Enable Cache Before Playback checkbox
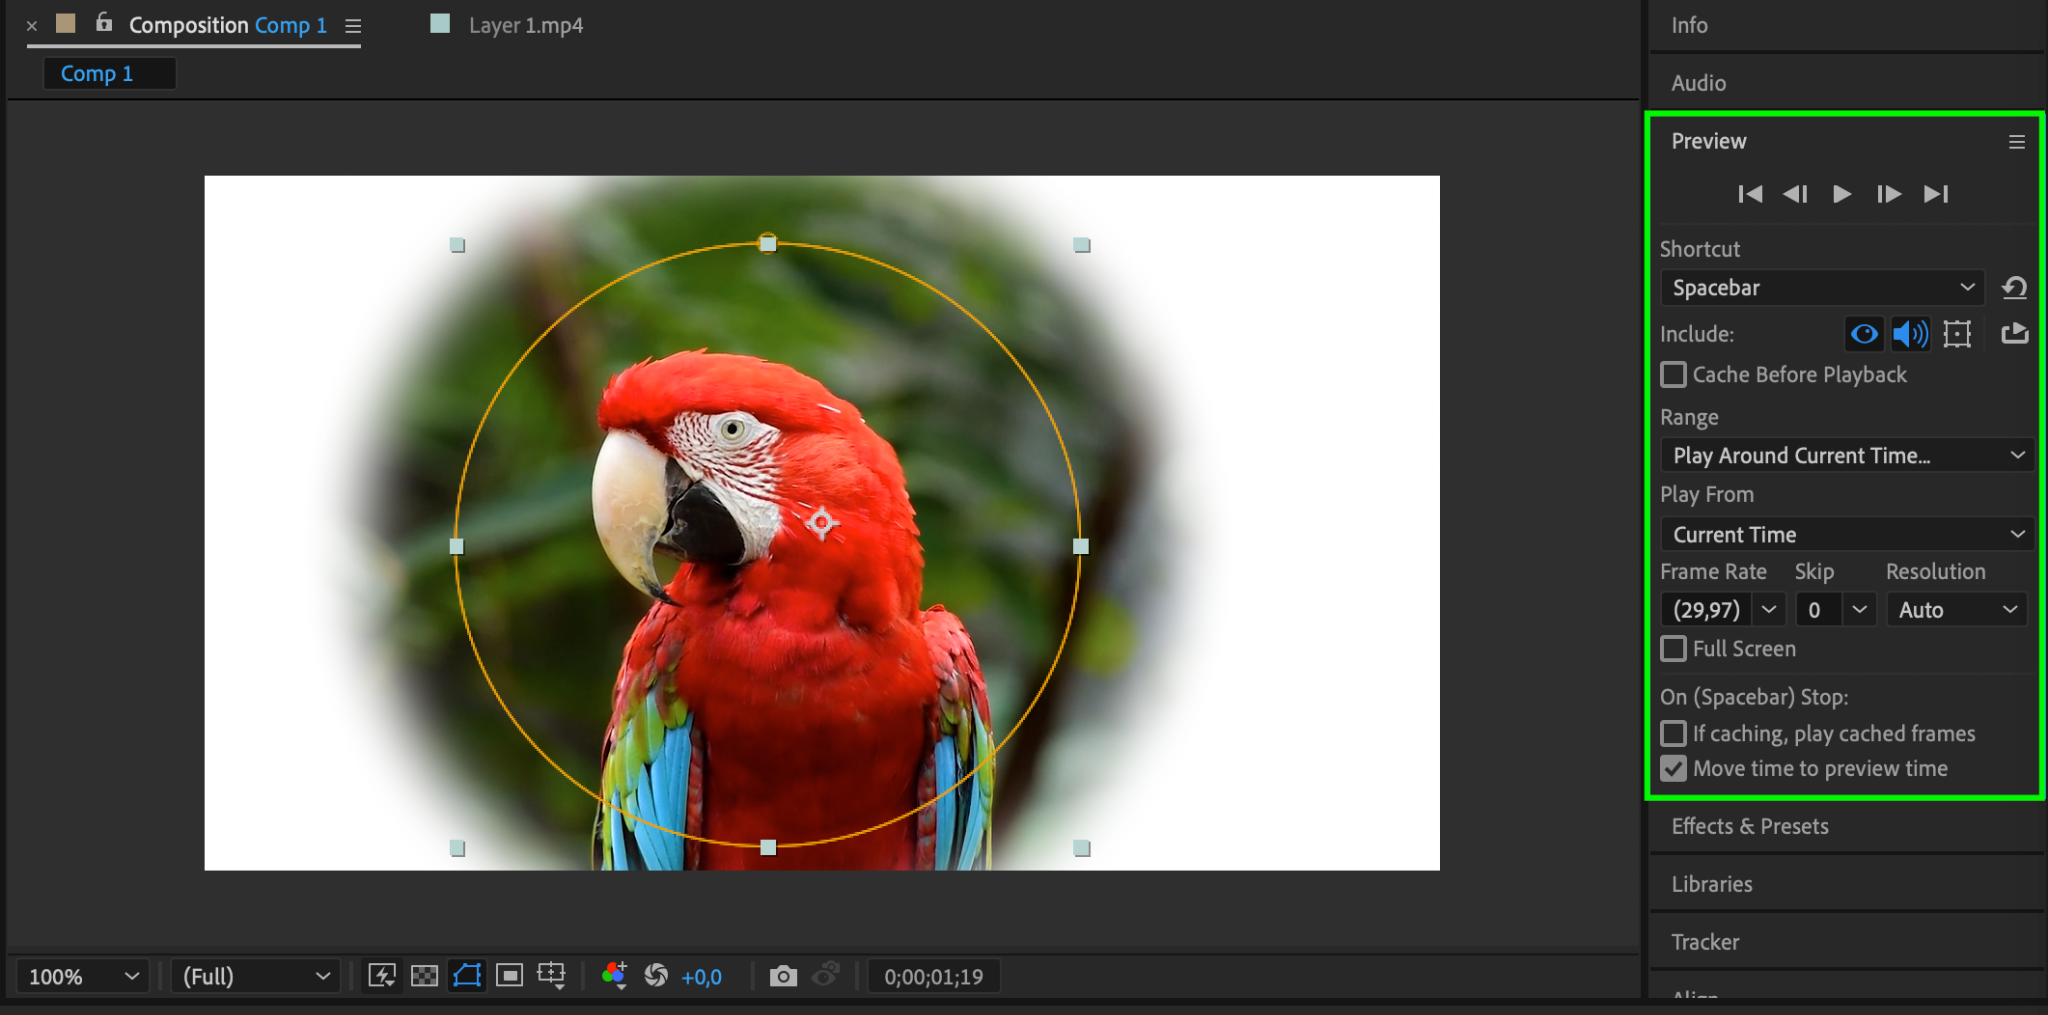 1674,375
